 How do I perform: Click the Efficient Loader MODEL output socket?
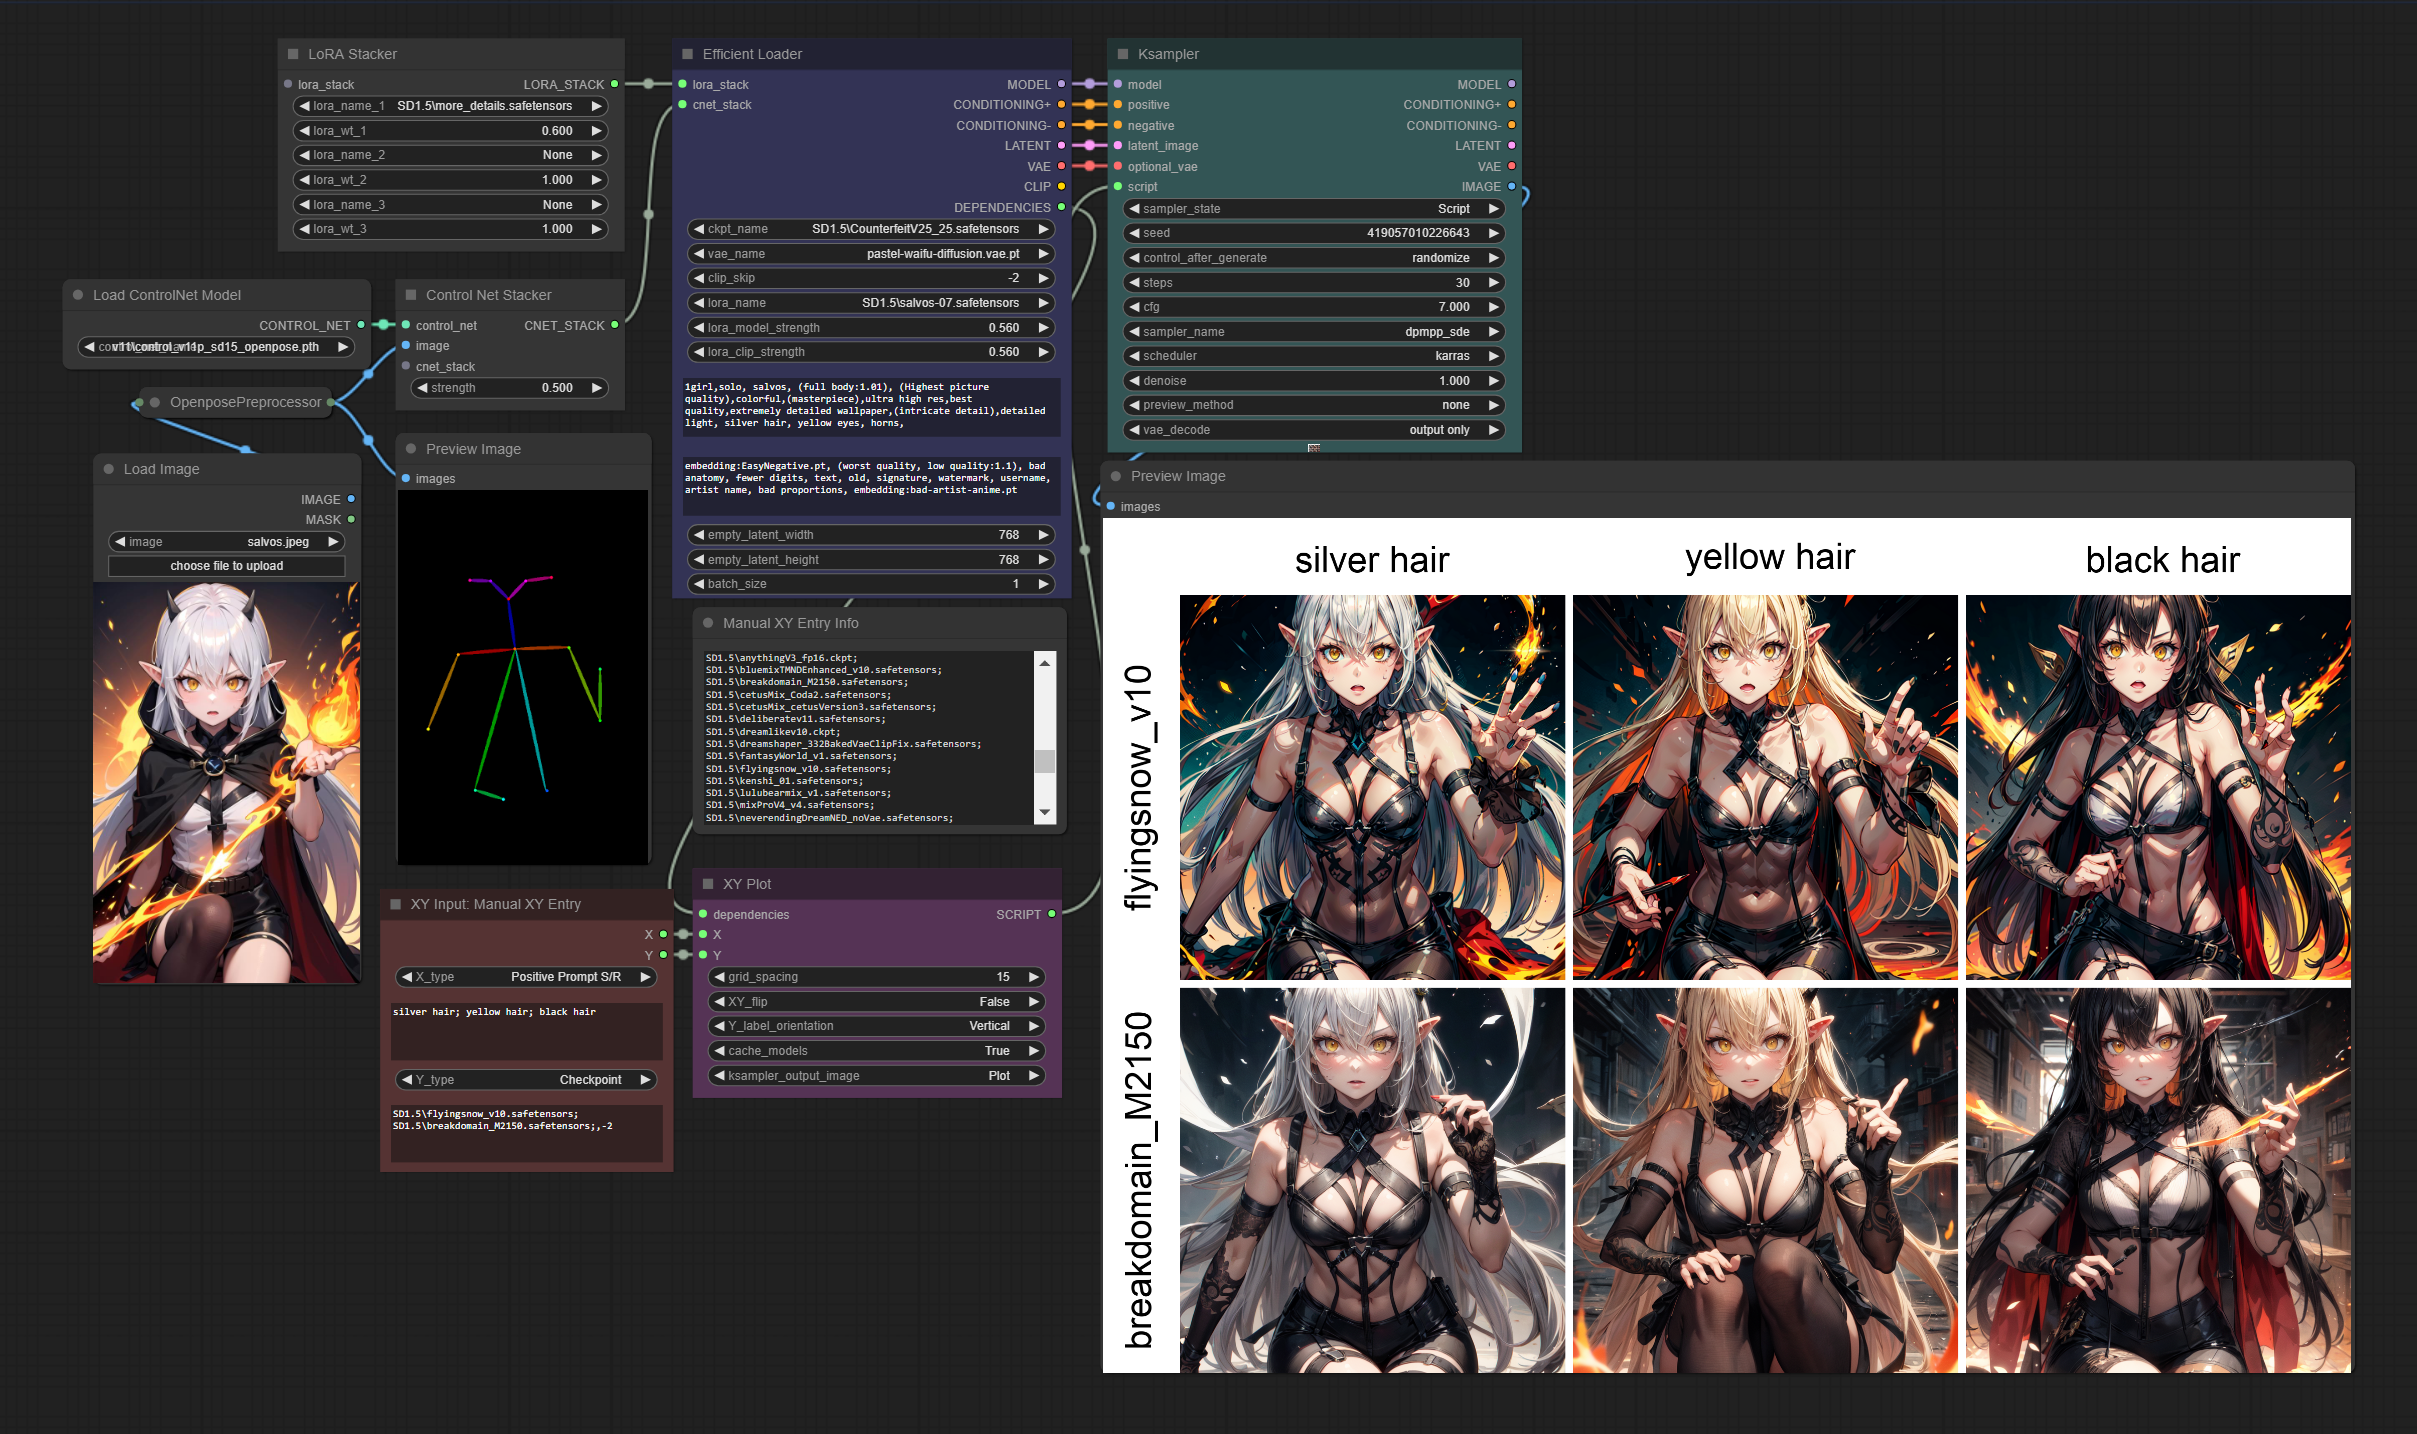[x=1061, y=84]
